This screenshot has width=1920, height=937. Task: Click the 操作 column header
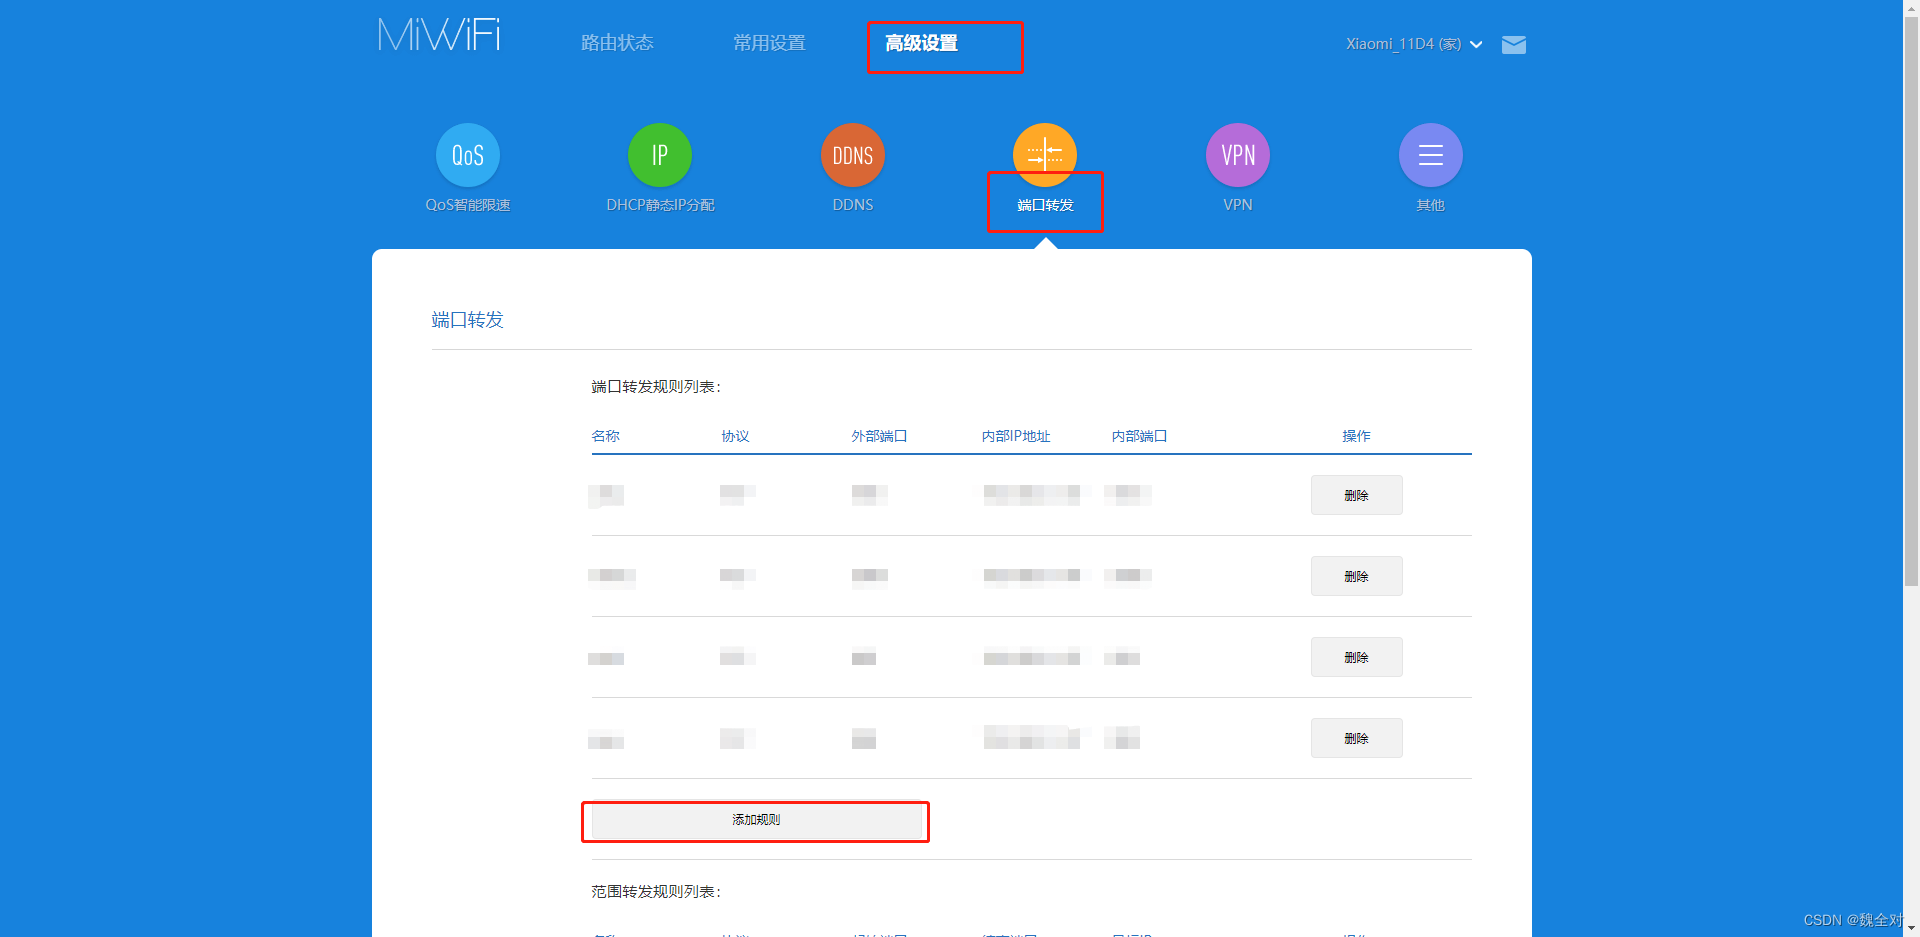tap(1357, 436)
